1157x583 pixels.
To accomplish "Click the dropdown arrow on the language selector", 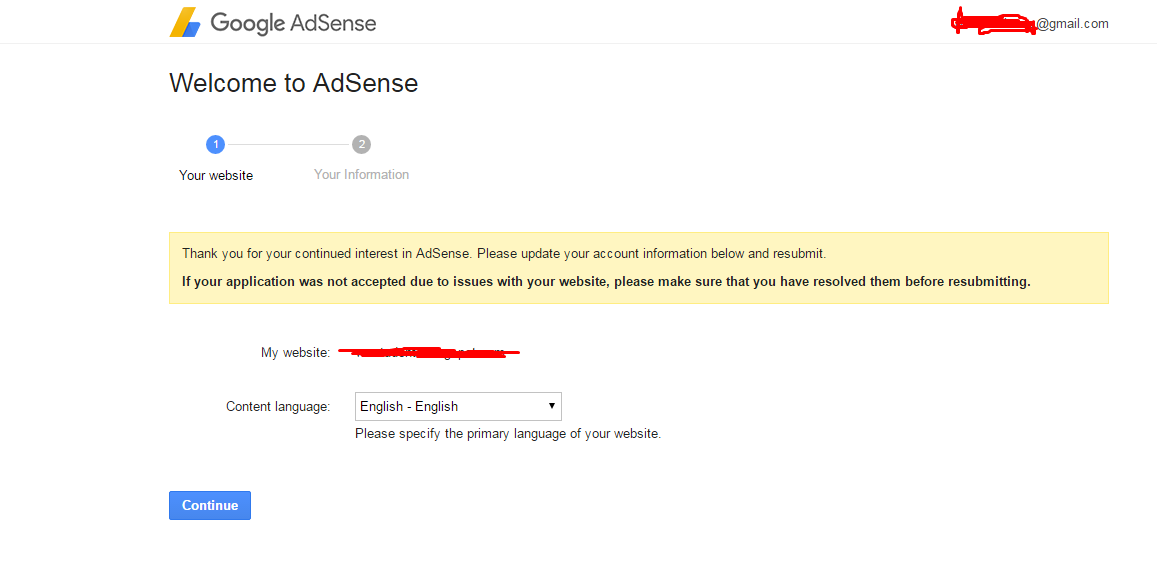I will pyautogui.click(x=551, y=406).
